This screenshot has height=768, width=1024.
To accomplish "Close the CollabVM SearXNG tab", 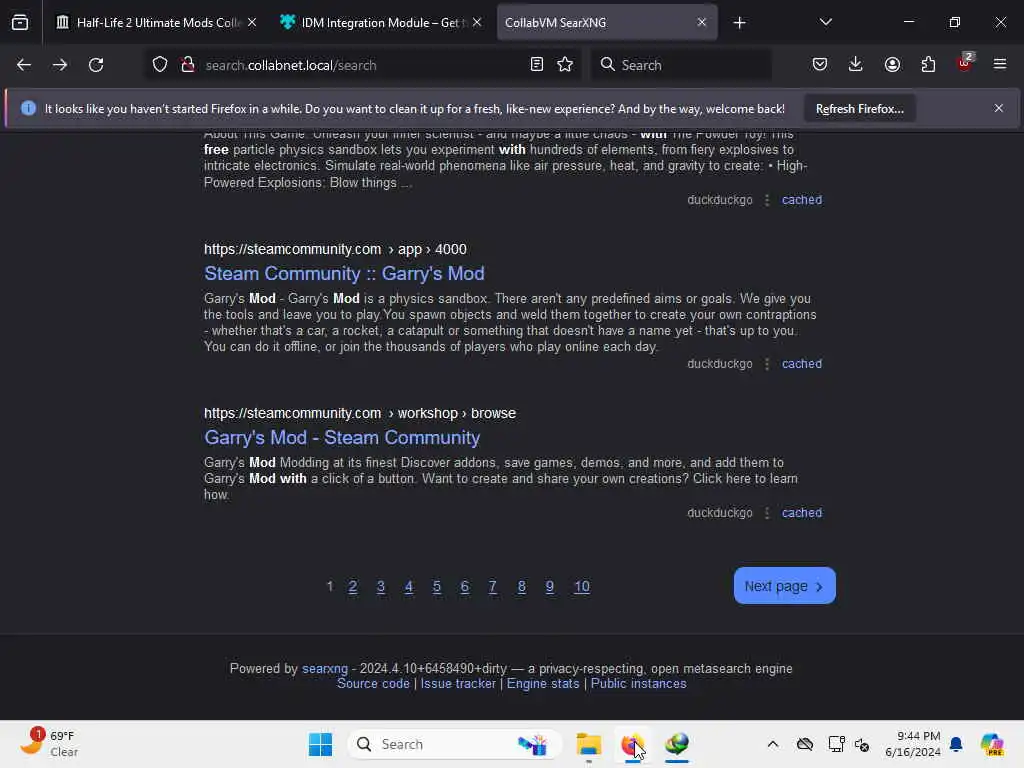I will pyautogui.click(x=702, y=22).
